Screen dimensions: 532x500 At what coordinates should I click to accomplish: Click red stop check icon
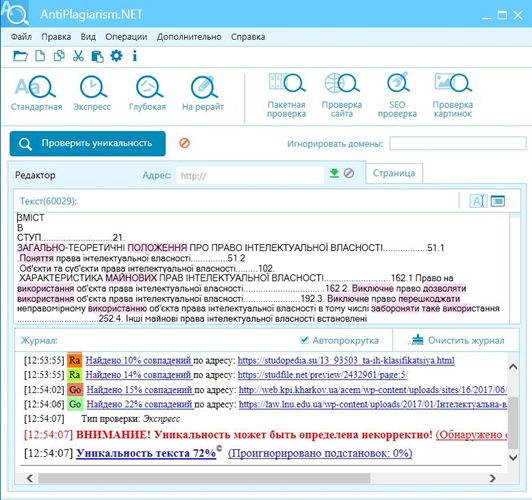pos(185,143)
